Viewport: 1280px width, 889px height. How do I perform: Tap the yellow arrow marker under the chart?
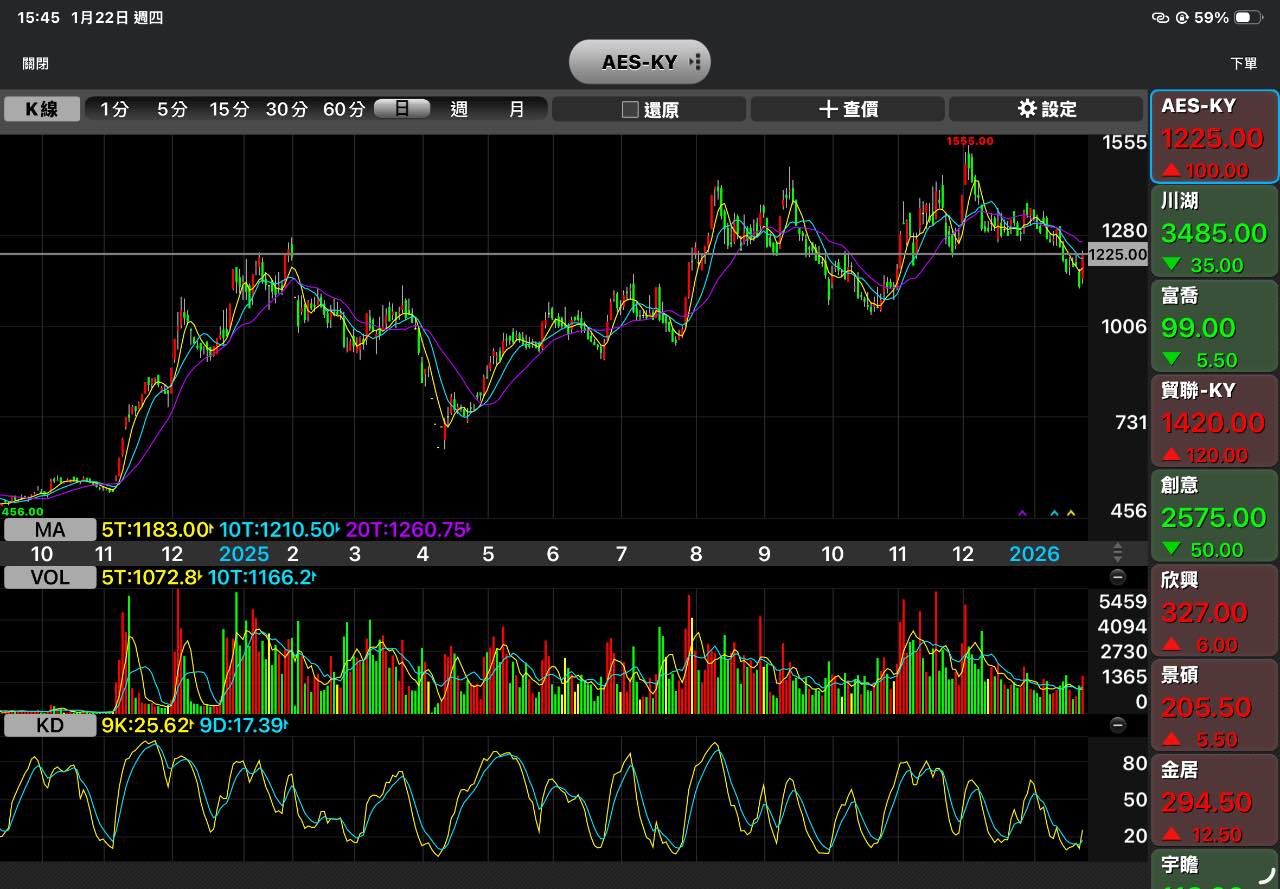[1071, 513]
